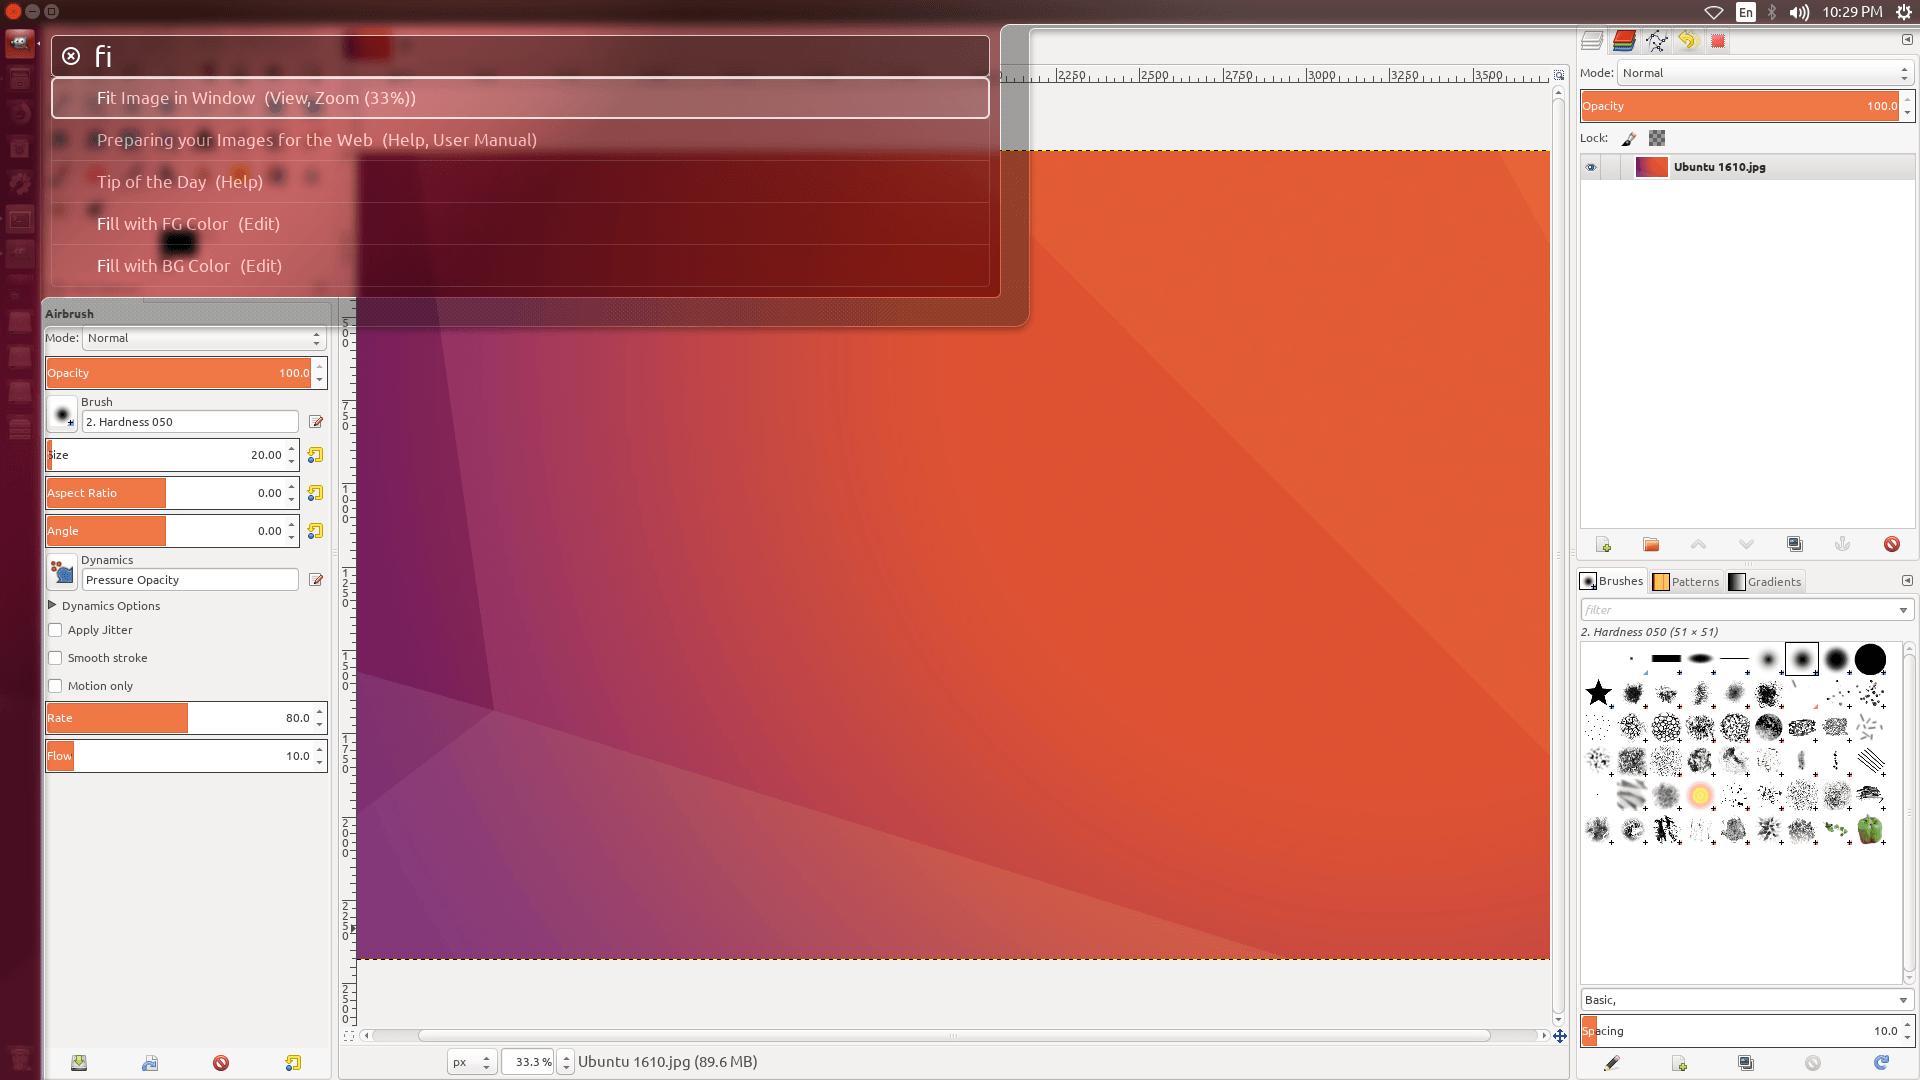Image resolution: width=1920 pixels, height=1080 pixels.
Task: Edit the selected brush in Brushes panel
Action: 1612,1063
